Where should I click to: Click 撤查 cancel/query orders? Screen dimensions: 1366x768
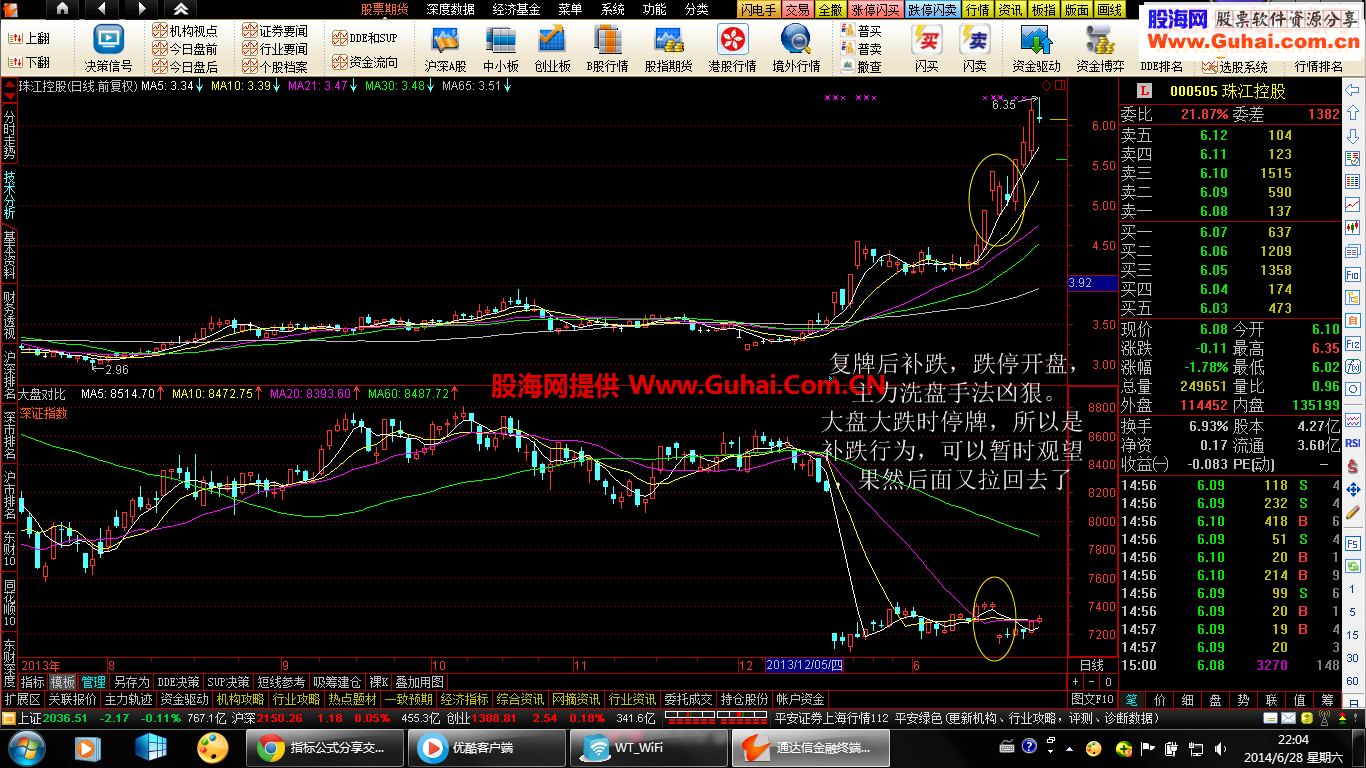(x=861, y=67)
